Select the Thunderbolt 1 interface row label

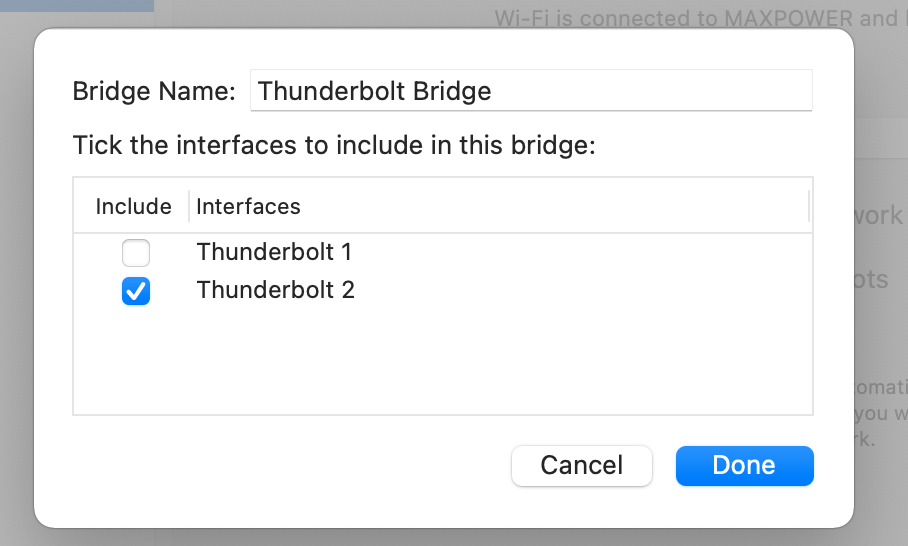(274, 251)
